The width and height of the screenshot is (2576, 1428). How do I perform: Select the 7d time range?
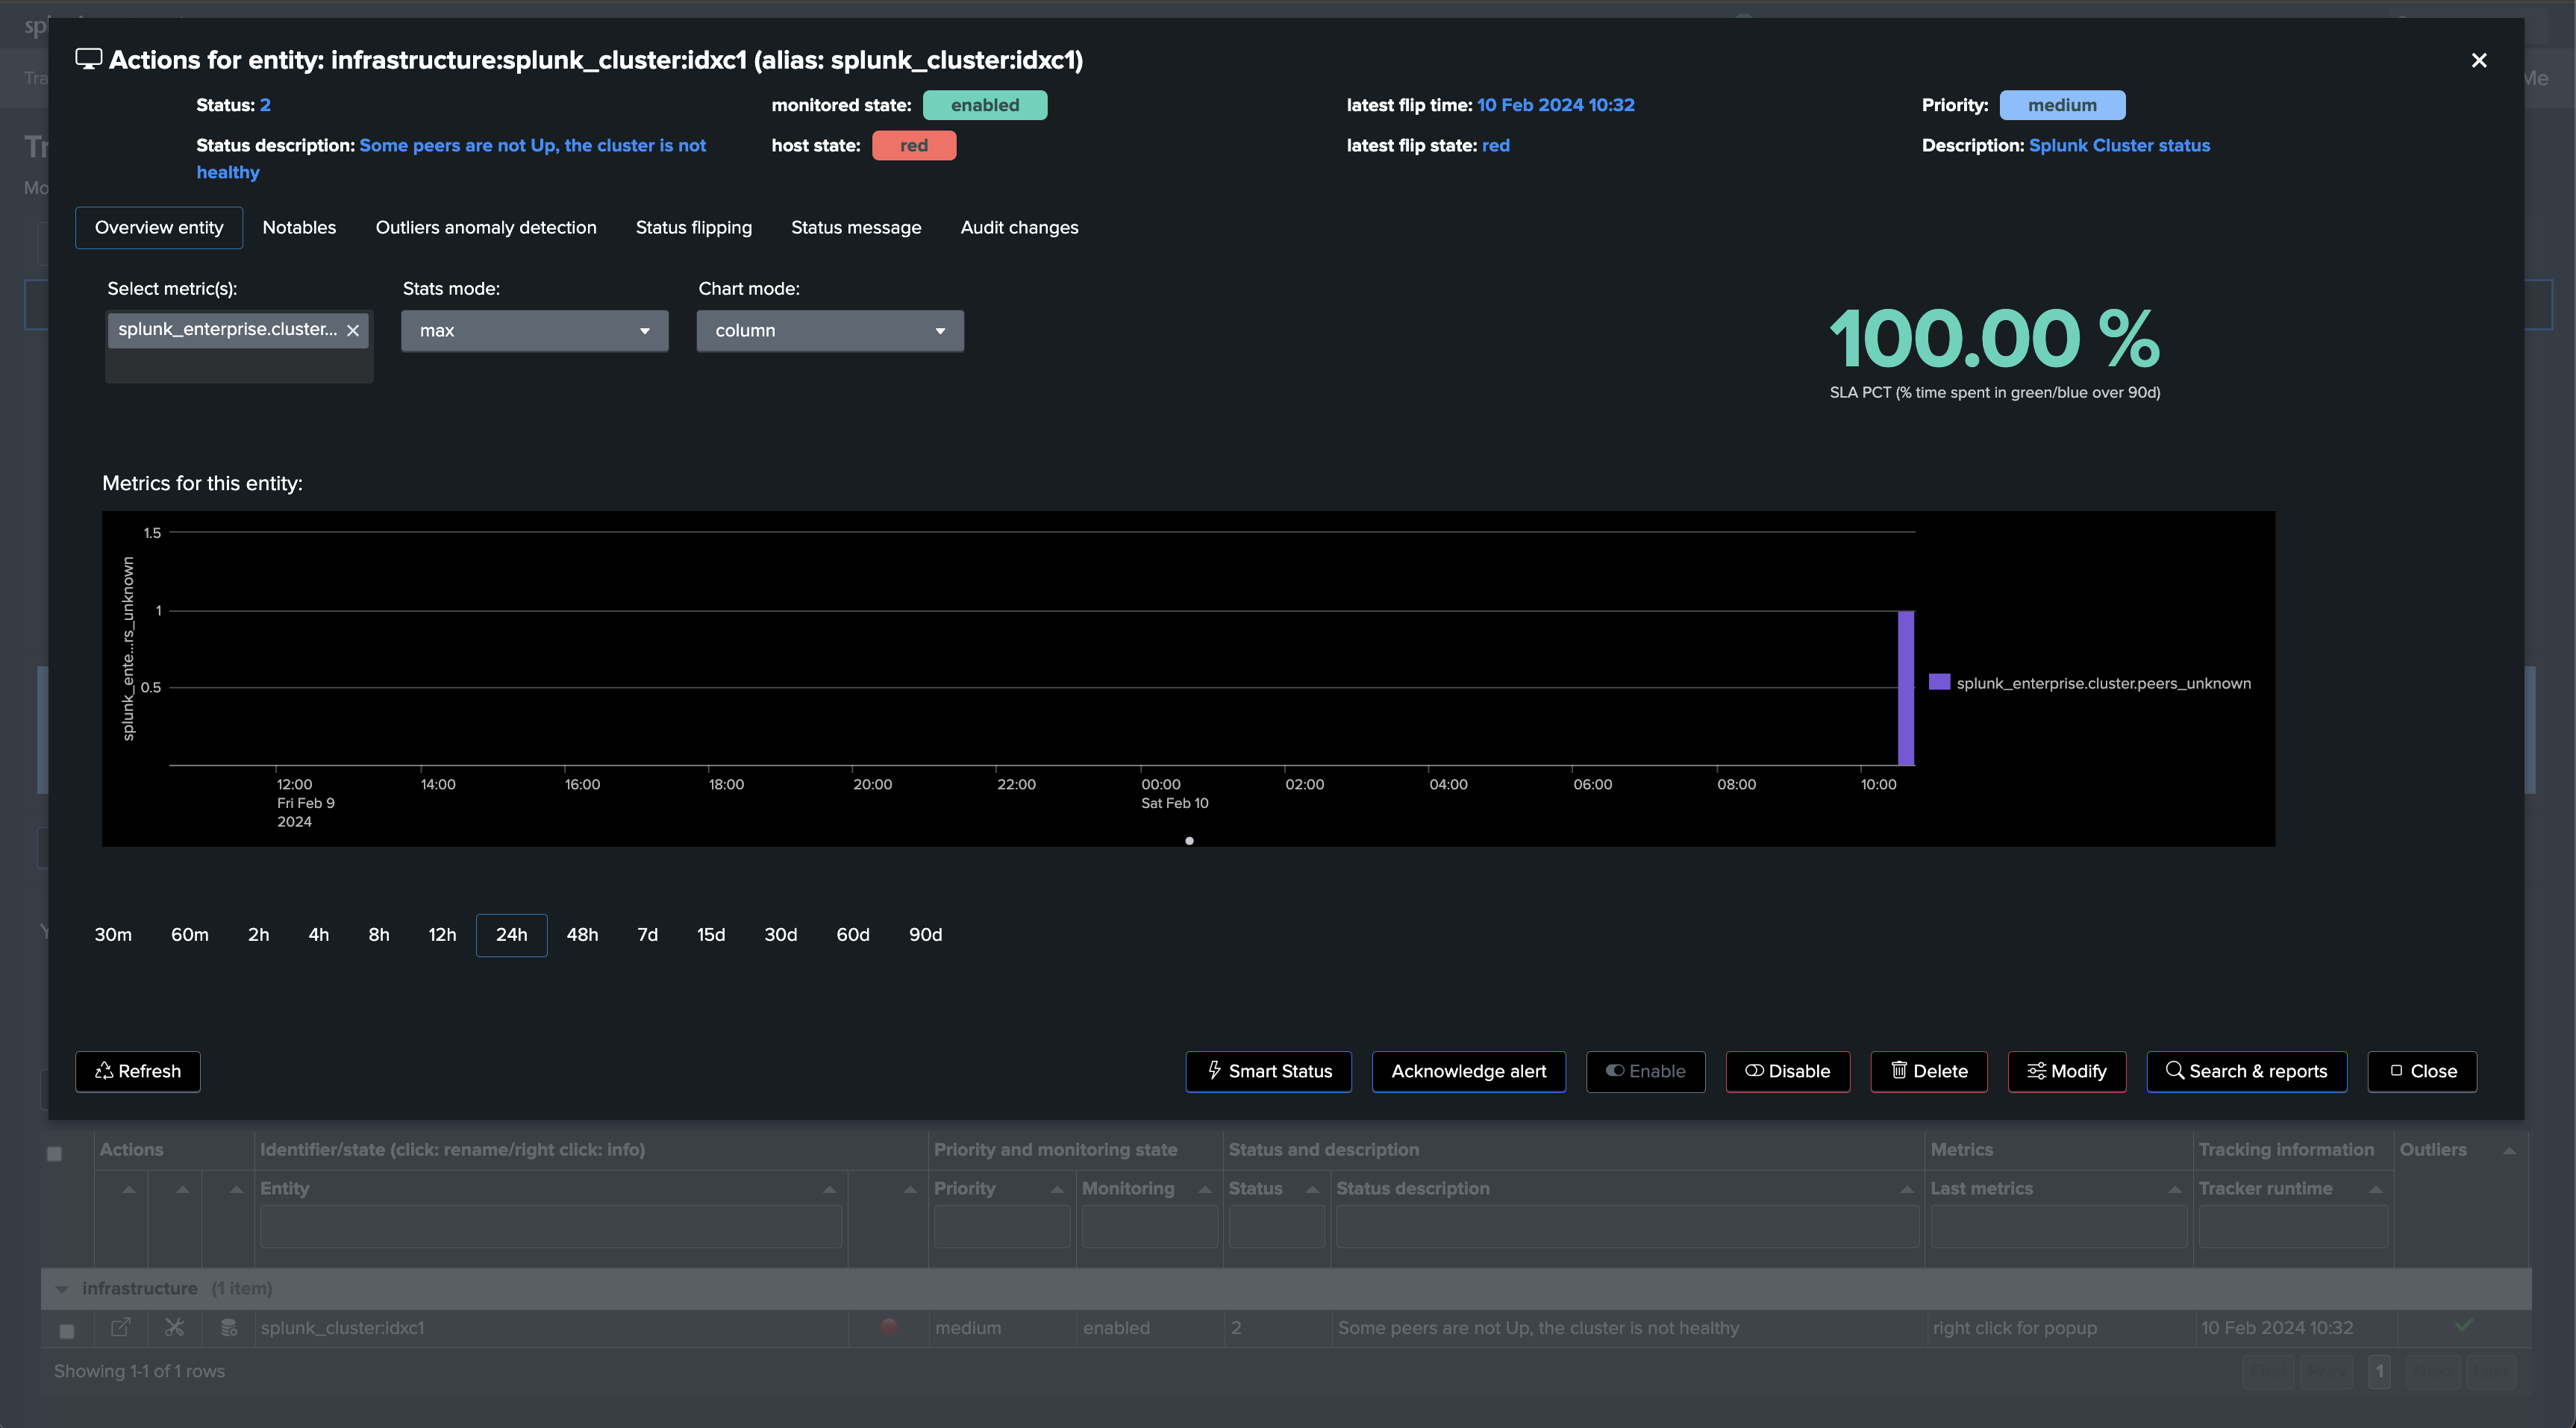[648, 935]
